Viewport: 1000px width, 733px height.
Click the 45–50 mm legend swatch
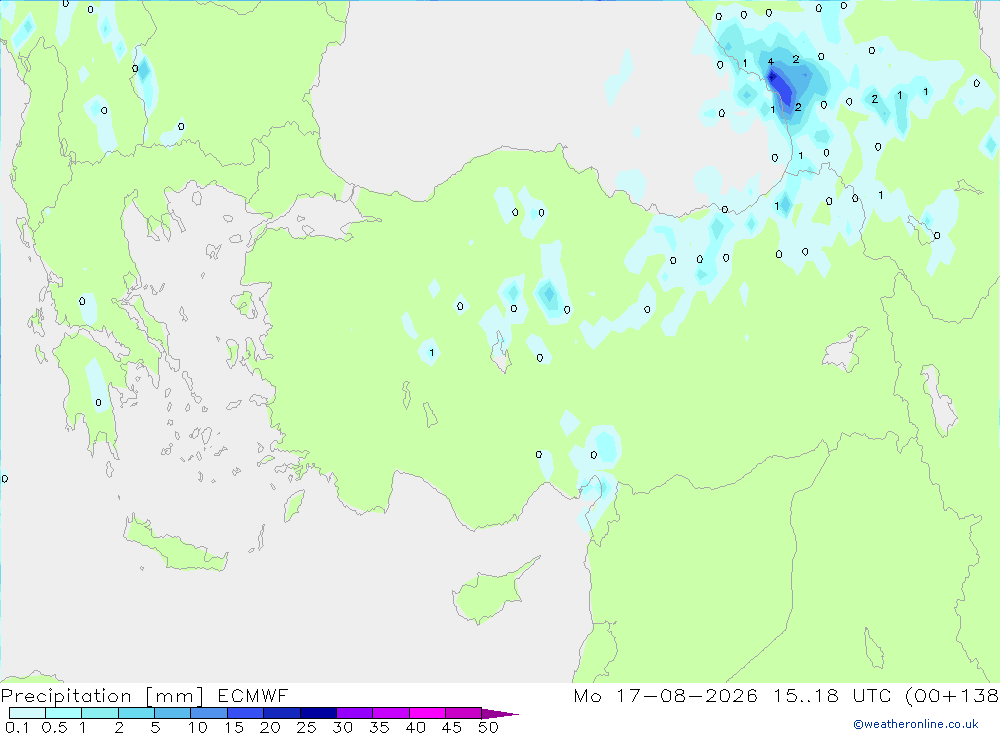(x=464, y=713)
